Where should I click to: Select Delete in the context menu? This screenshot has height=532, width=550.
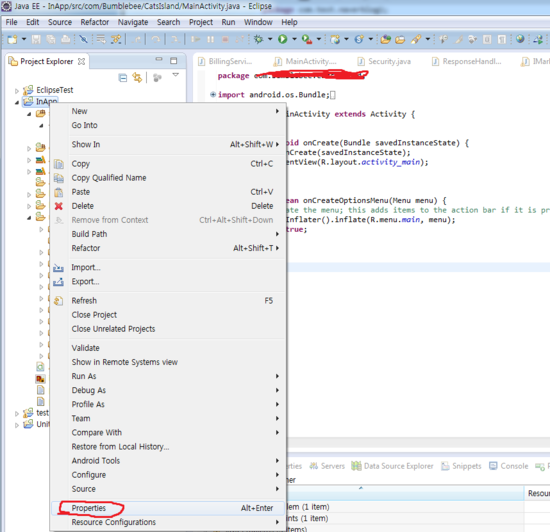click(168, 206)
